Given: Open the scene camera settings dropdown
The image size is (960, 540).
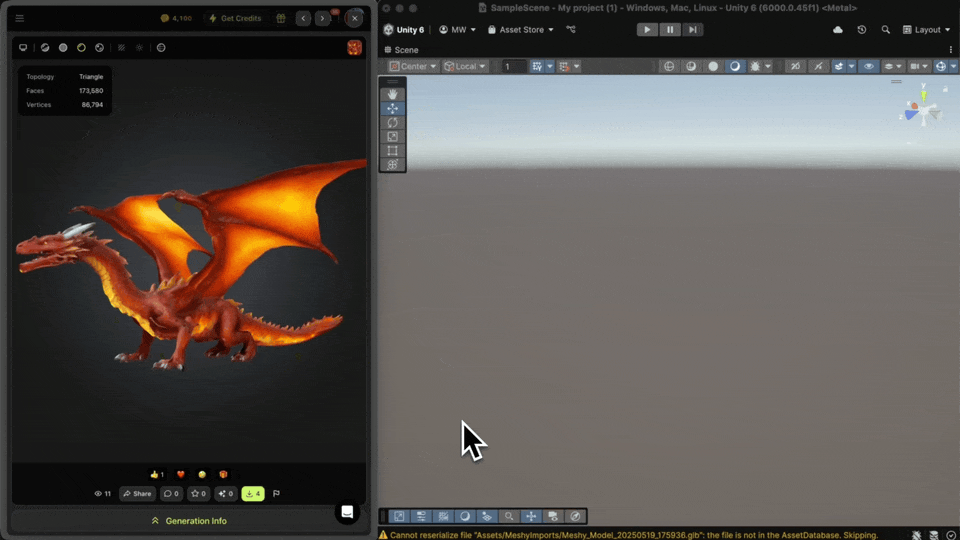Looking at the screenshot, I should click(919, 66).
